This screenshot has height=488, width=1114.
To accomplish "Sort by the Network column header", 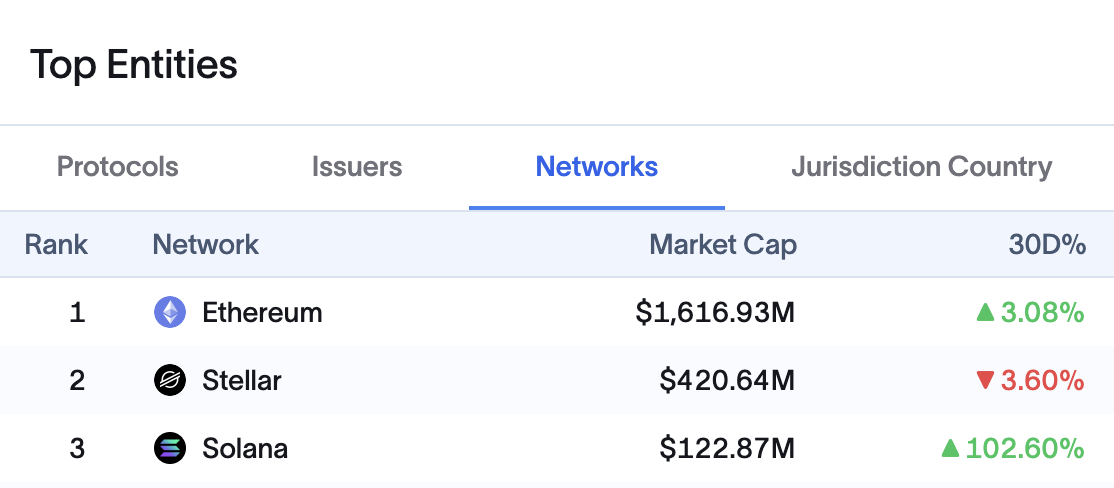I will (206, 245).
